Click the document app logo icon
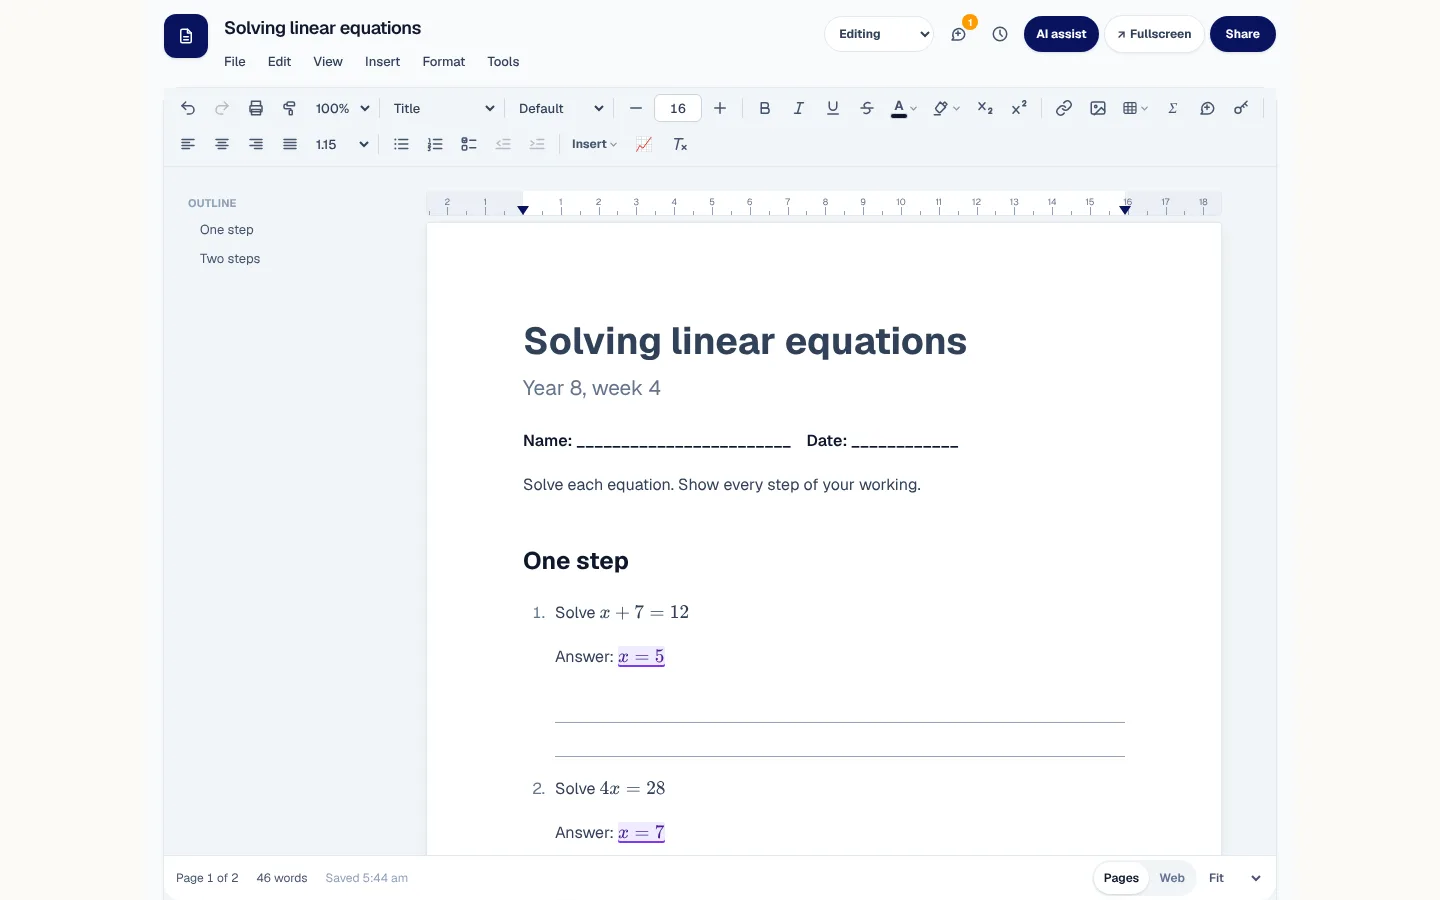Viewport: 1440px width, 900px height. pyautogui.click(x=186, y=36)
